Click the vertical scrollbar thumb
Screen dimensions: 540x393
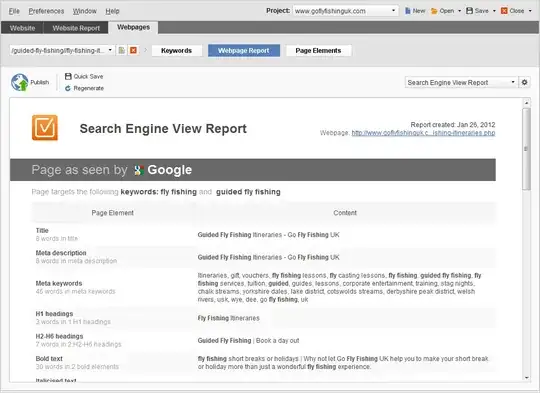pyautogui.click(x=526, y=148)
